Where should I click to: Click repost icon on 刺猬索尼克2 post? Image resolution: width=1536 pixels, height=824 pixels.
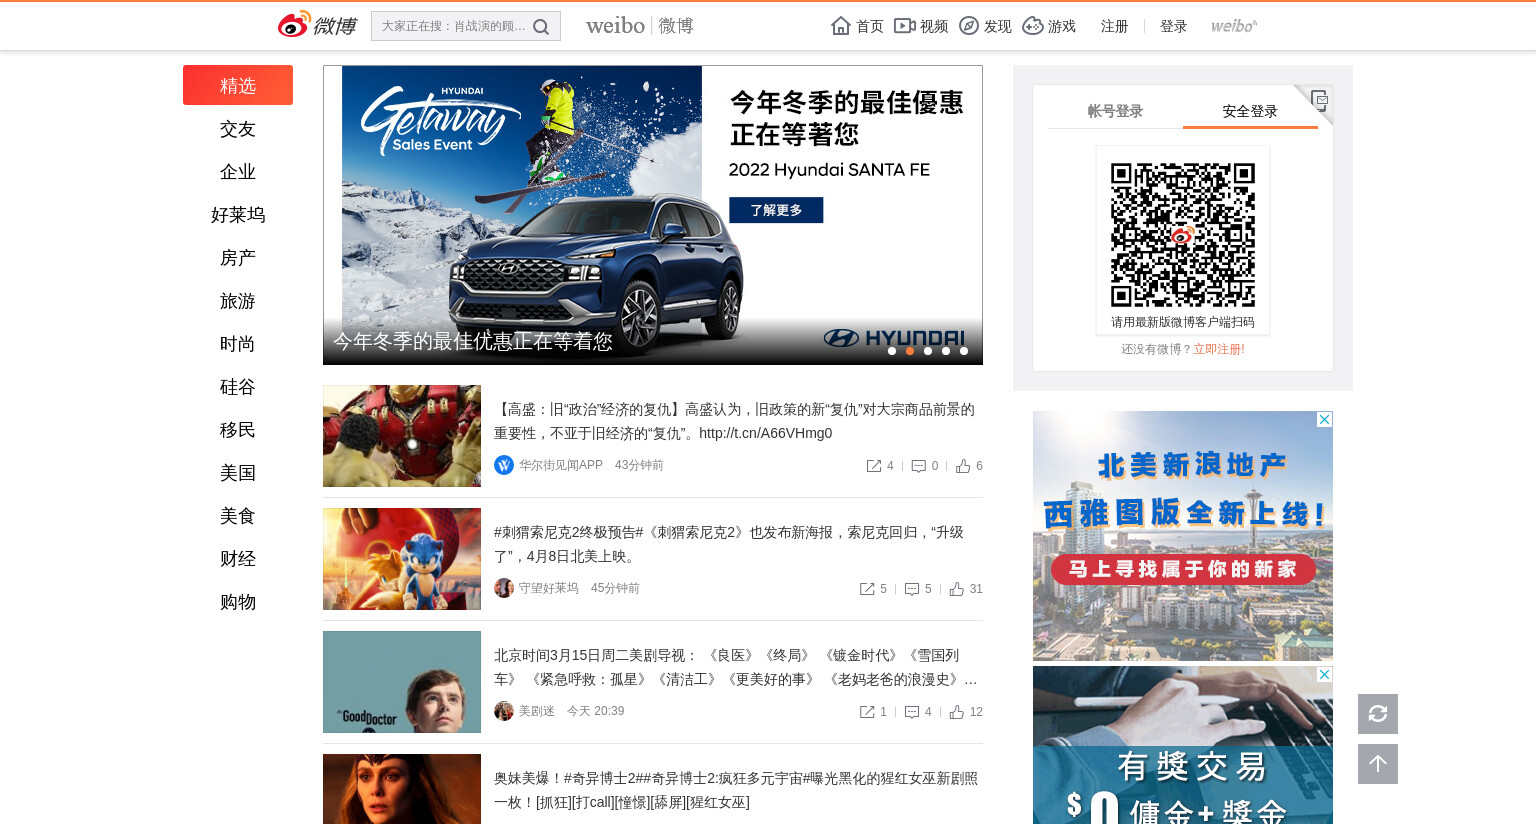pos(867,589)
